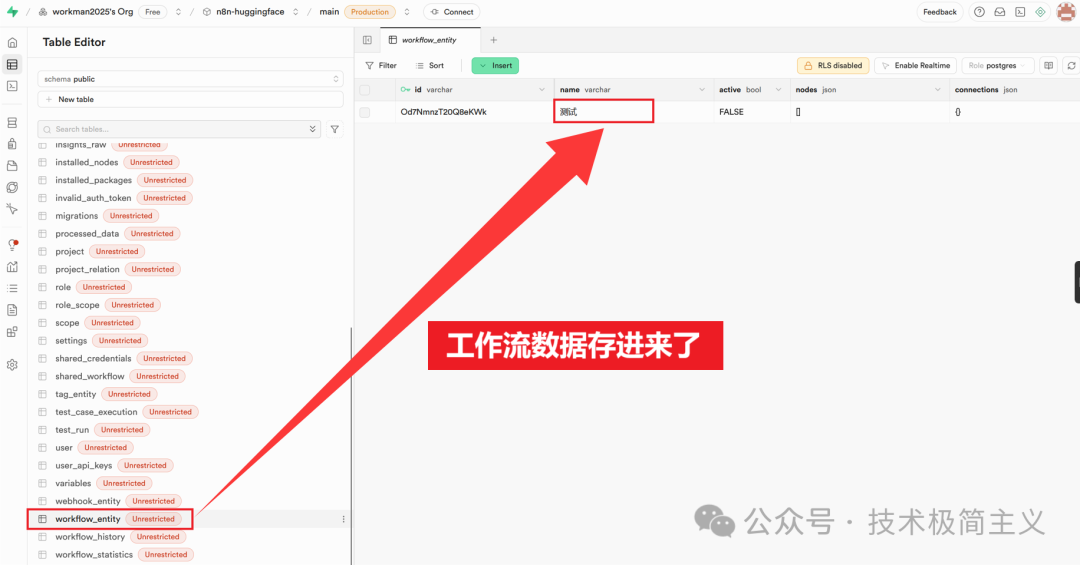Open API docs book icon in toolbar
The height and width of the screenshot is (565, 1080).
[1048, 65]
